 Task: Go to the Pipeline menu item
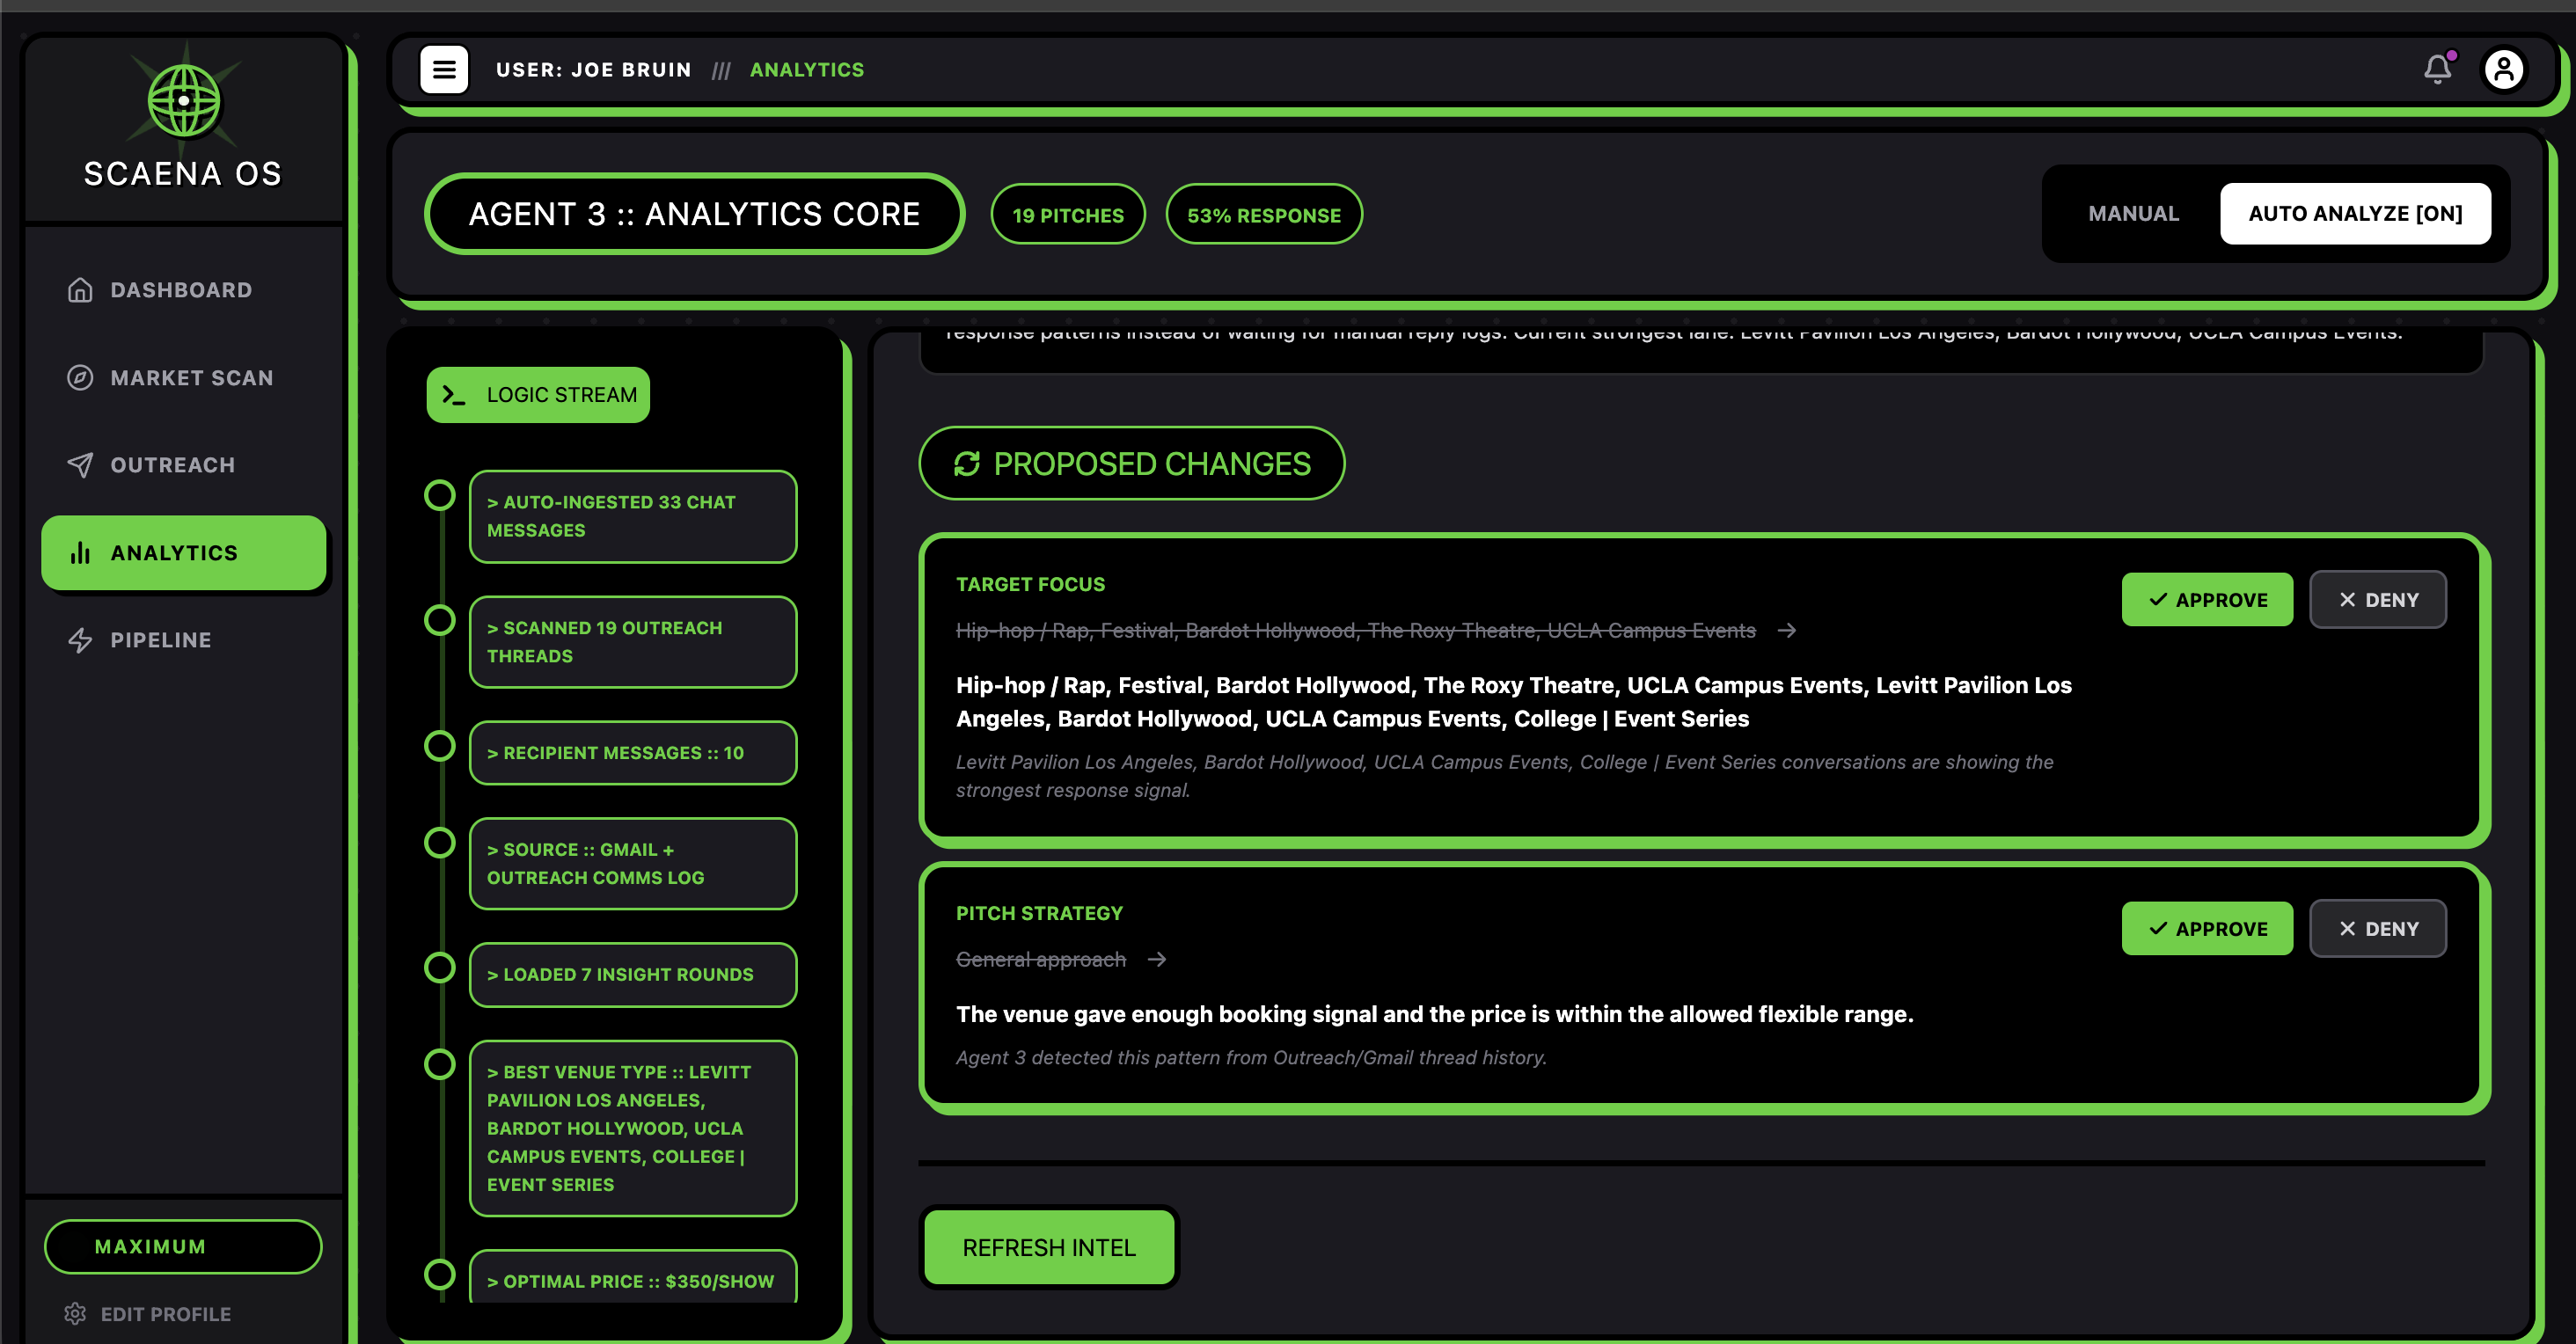click(160, 640)
